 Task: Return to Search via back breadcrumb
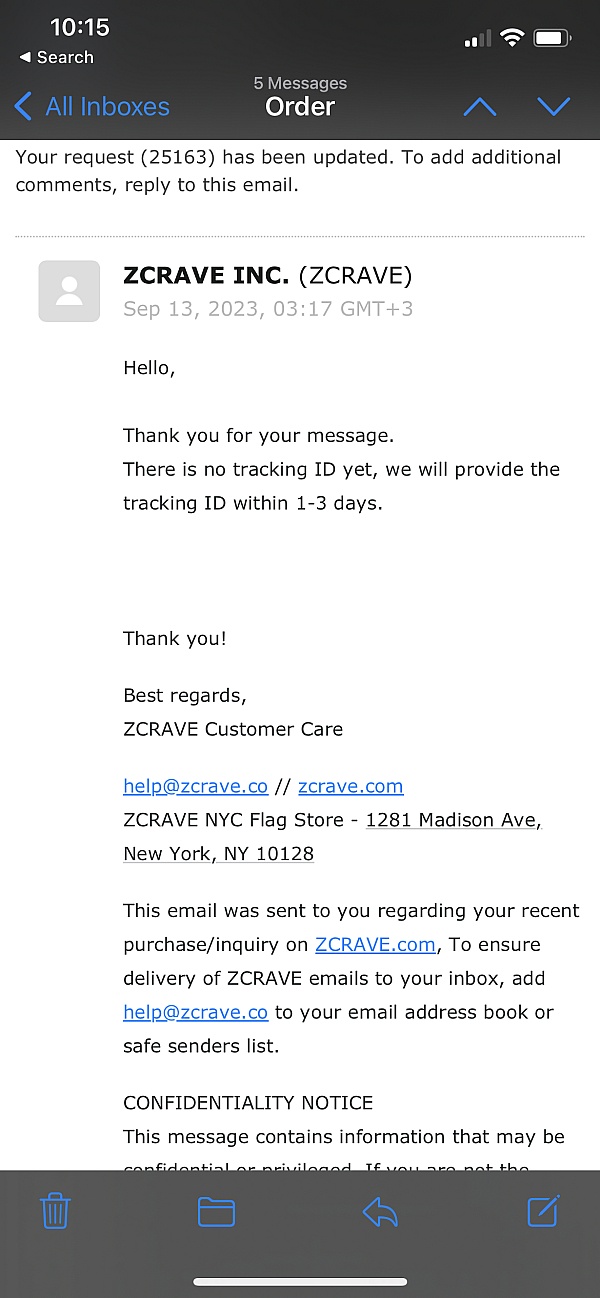[57, 58]
